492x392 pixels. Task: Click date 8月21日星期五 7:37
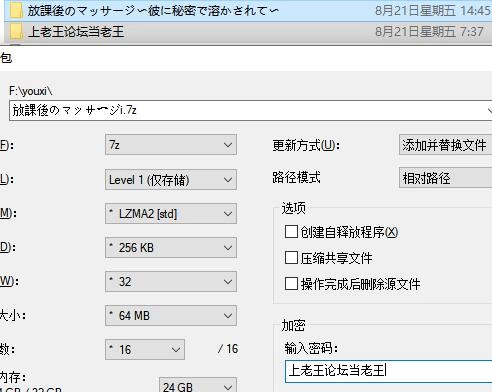click(429, 32)
